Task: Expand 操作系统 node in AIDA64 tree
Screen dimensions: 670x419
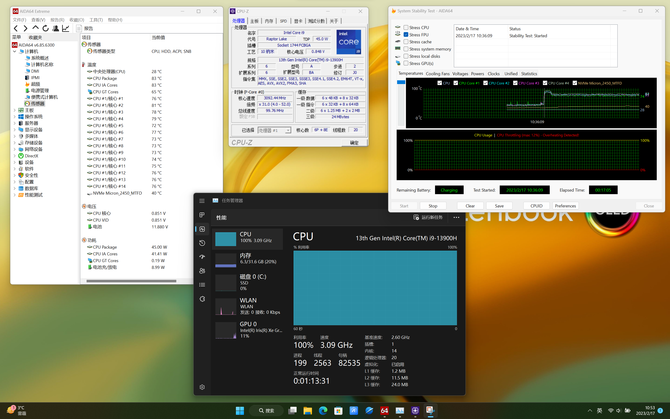Action: click(15, 117)
